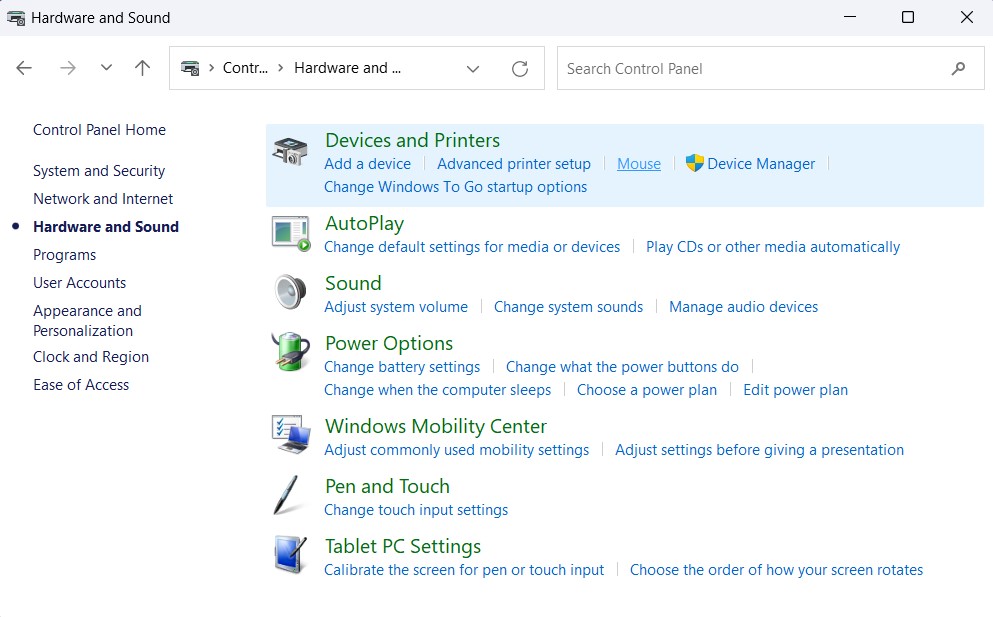
Task: Open the Pen and Touch heading
Action: [387, 487]
